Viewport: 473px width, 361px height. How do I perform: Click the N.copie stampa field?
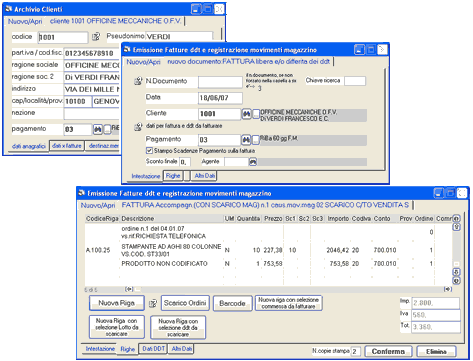click(x=356, y=351)
